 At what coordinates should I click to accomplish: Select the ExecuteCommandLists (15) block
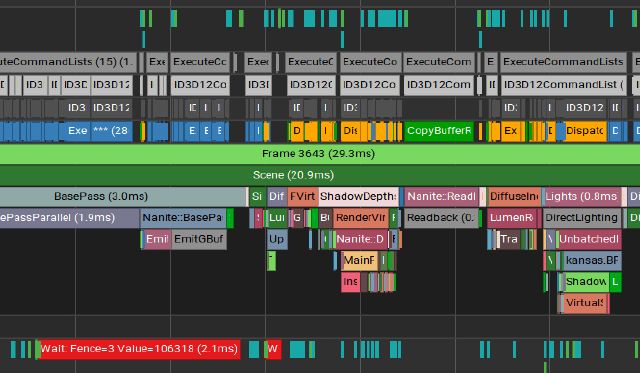coord(68,62)
